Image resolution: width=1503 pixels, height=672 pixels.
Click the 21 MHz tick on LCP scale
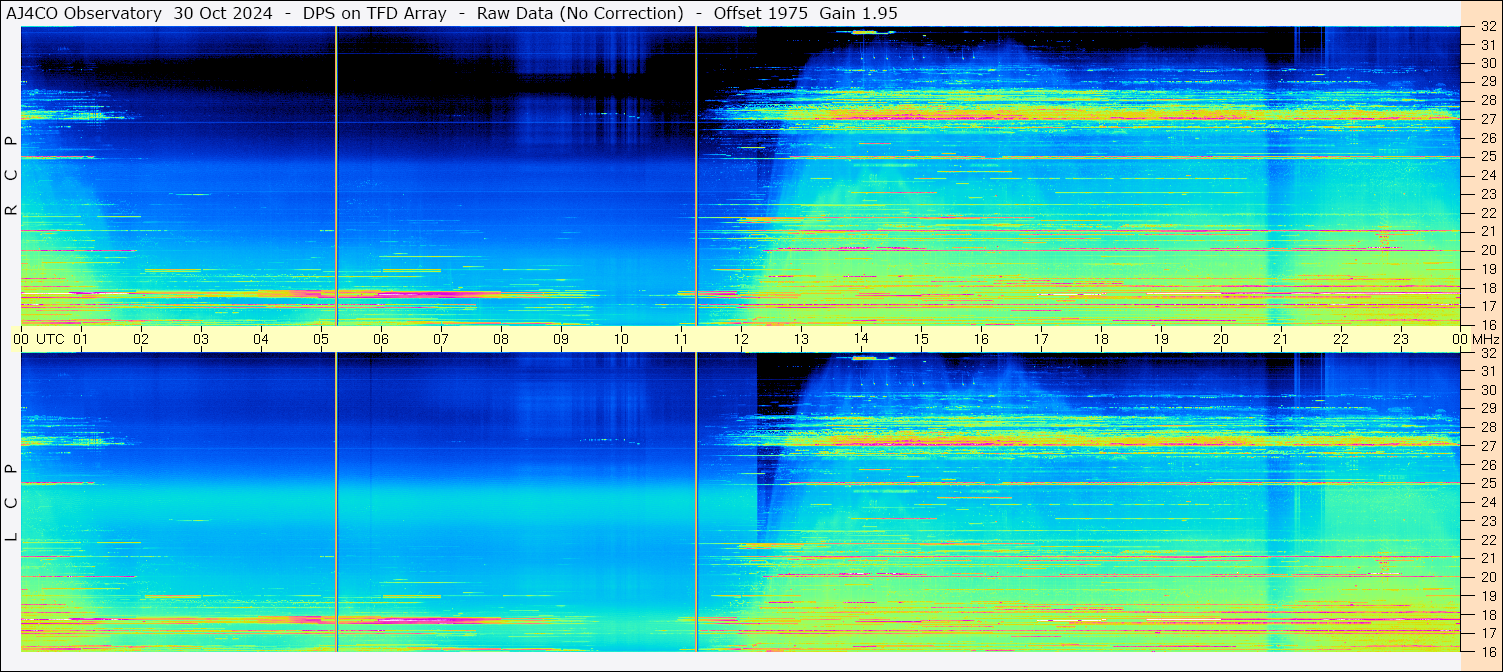1487,558
